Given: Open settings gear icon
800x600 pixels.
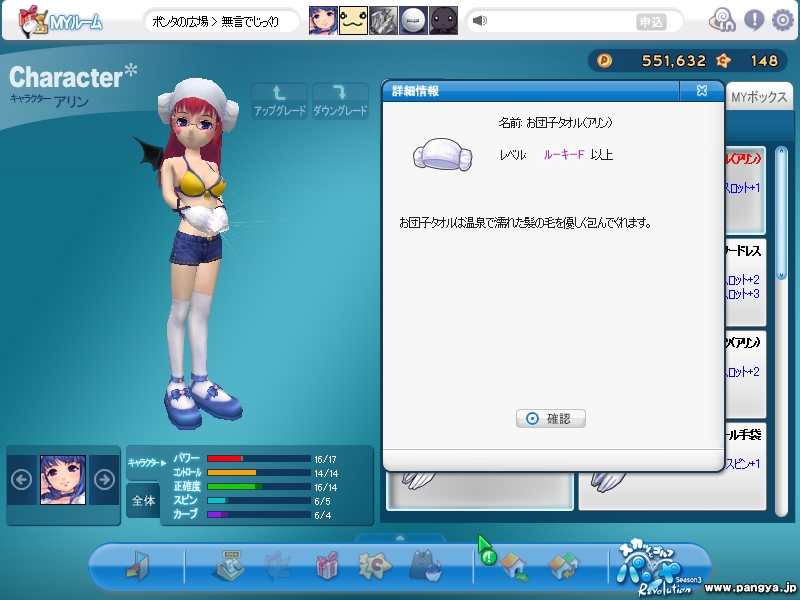Looking at the screenshot, I should click(x=783, y=20).
